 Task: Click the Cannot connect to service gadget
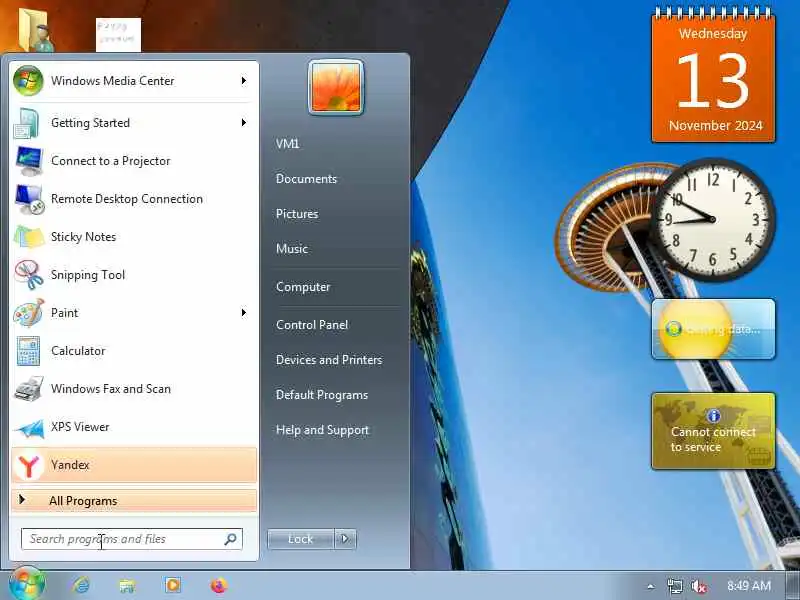[x=713, y=431]
